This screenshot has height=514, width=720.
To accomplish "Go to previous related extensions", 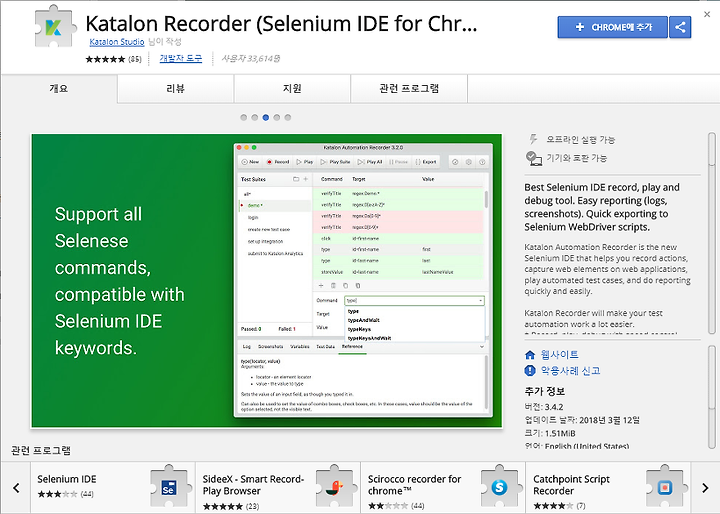I will coord(16,488).
